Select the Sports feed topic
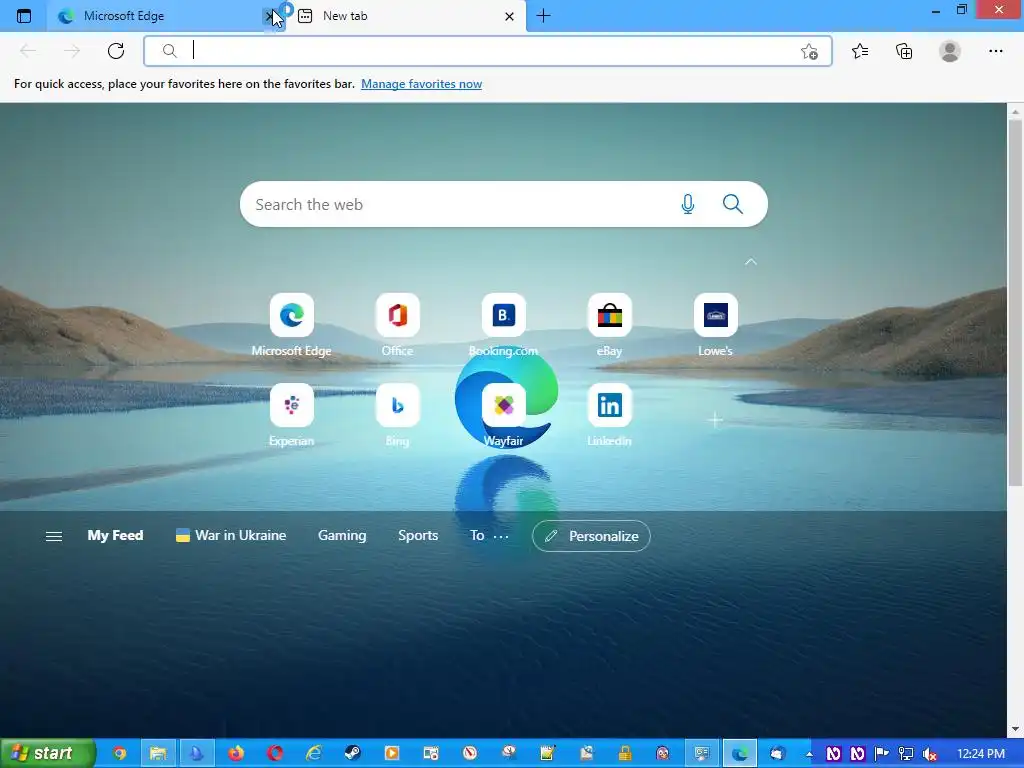Screen dimensions: 1024x768 418,536
